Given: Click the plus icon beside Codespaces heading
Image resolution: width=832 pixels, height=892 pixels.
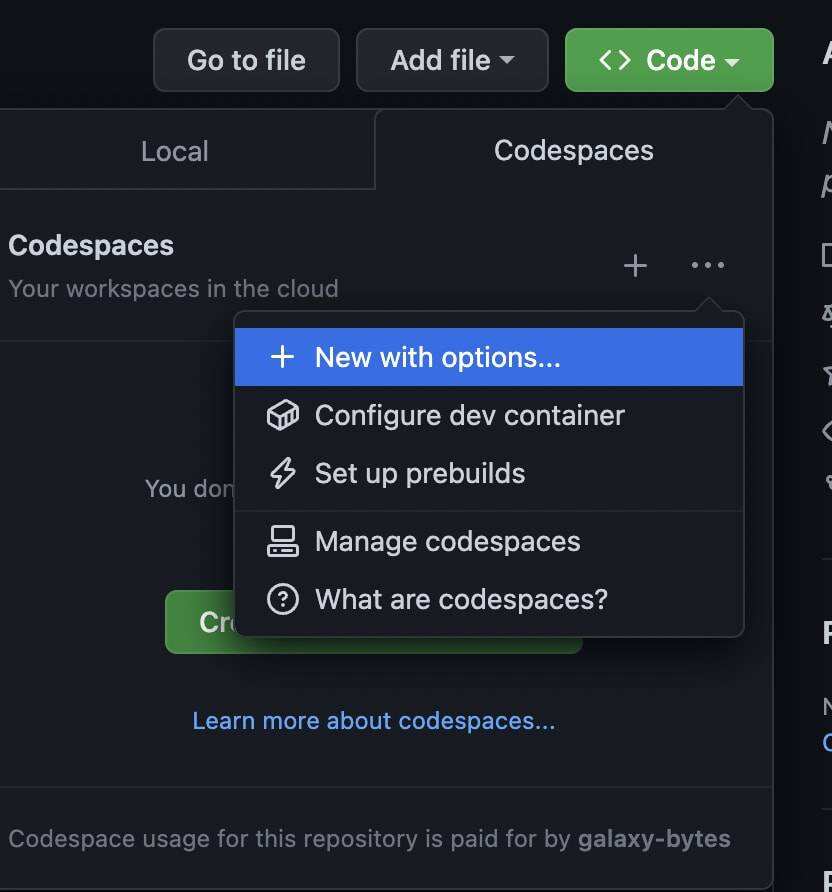Looking at the screenshot, I should (x=635, y=265).
